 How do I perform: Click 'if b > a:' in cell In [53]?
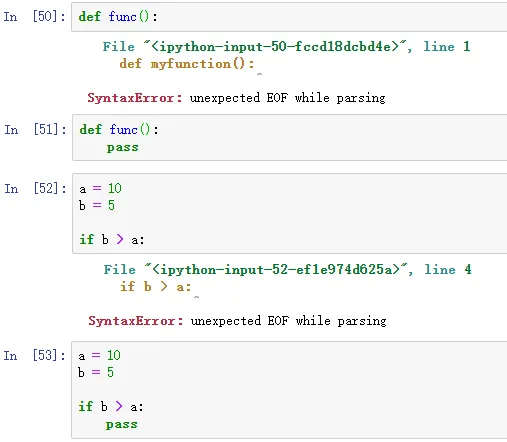[111, 406]
